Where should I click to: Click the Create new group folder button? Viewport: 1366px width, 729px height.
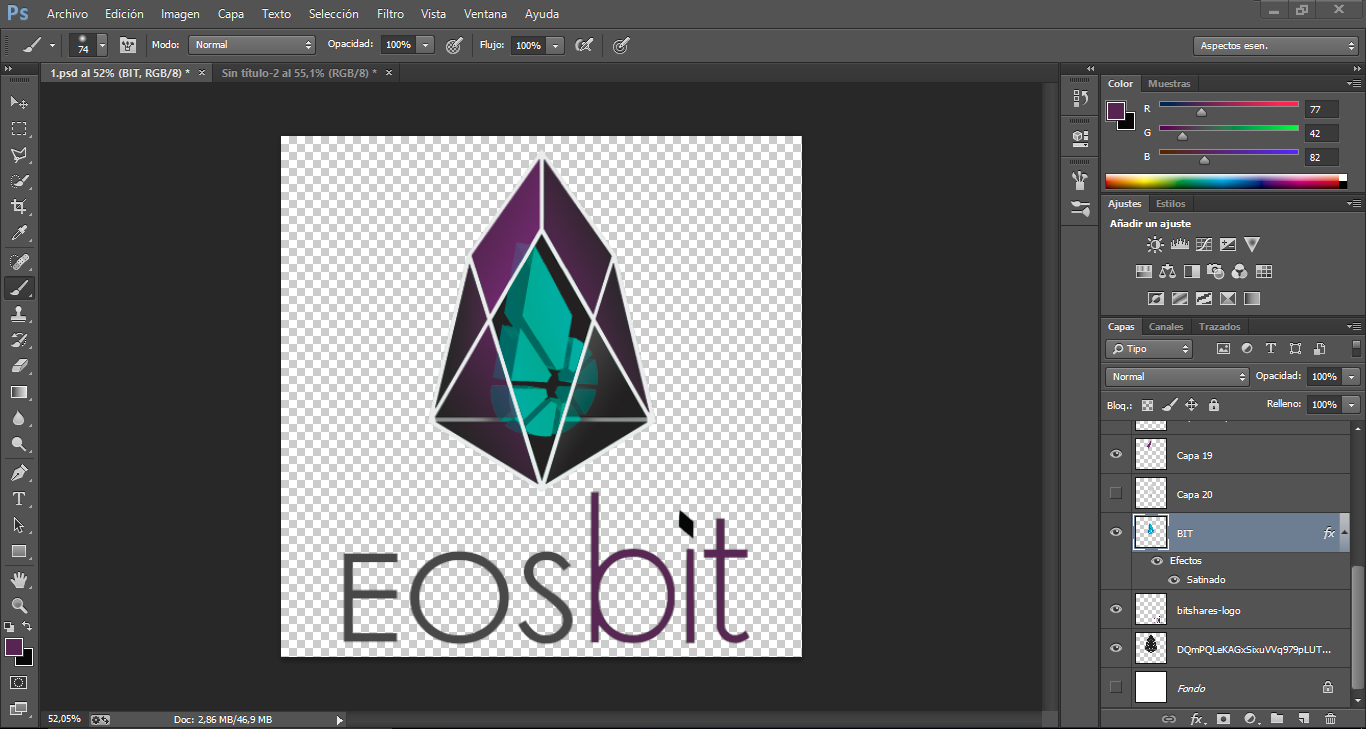(1277, 718)
